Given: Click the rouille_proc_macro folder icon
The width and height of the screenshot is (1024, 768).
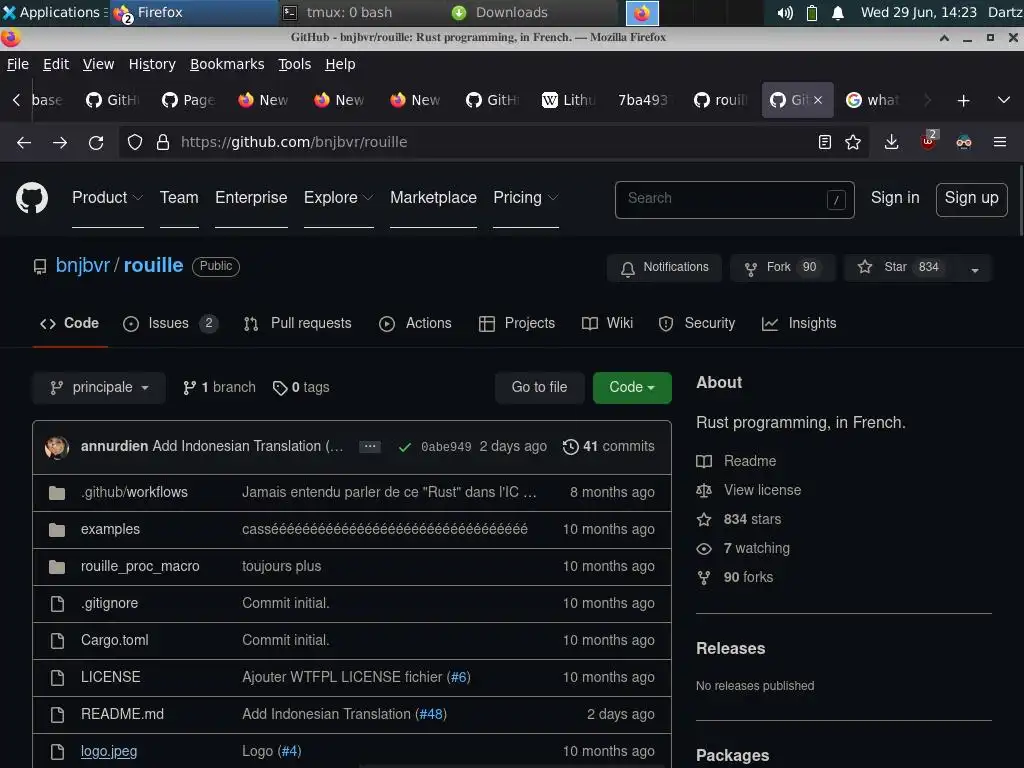Looking at the screenshot, I should [57, 567].
